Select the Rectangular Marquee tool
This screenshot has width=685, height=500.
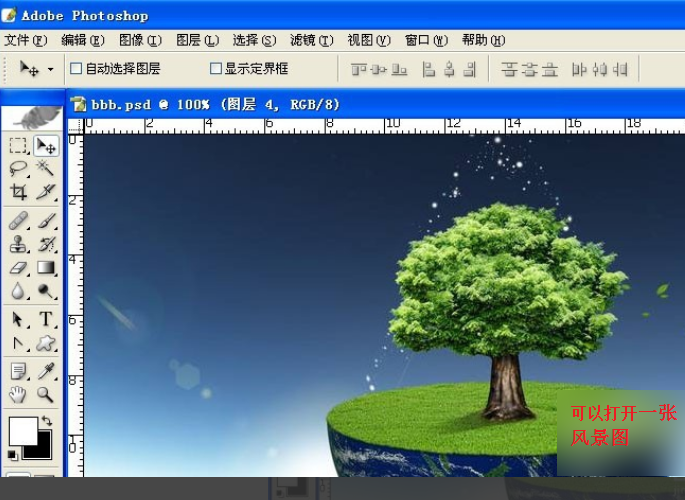click(18, 146)
